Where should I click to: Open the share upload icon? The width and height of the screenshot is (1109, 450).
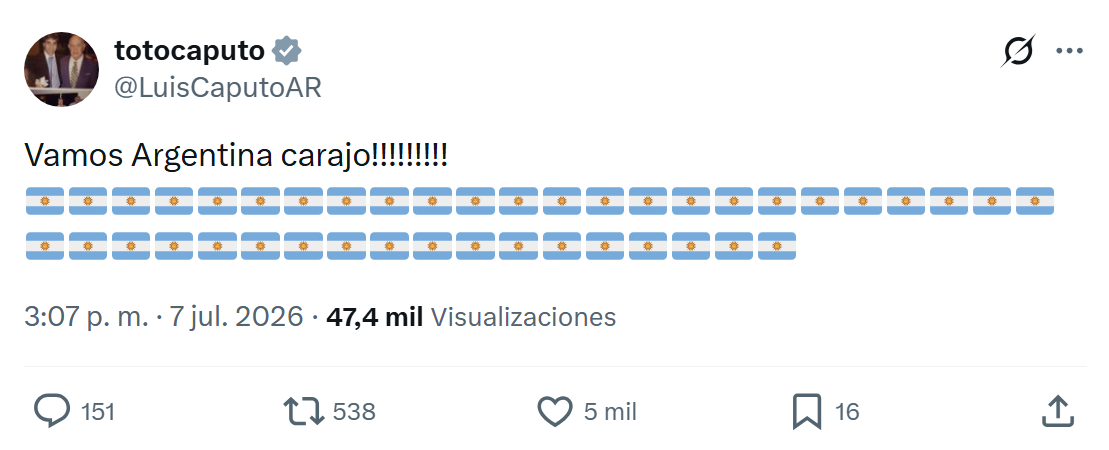point(1059,411)
